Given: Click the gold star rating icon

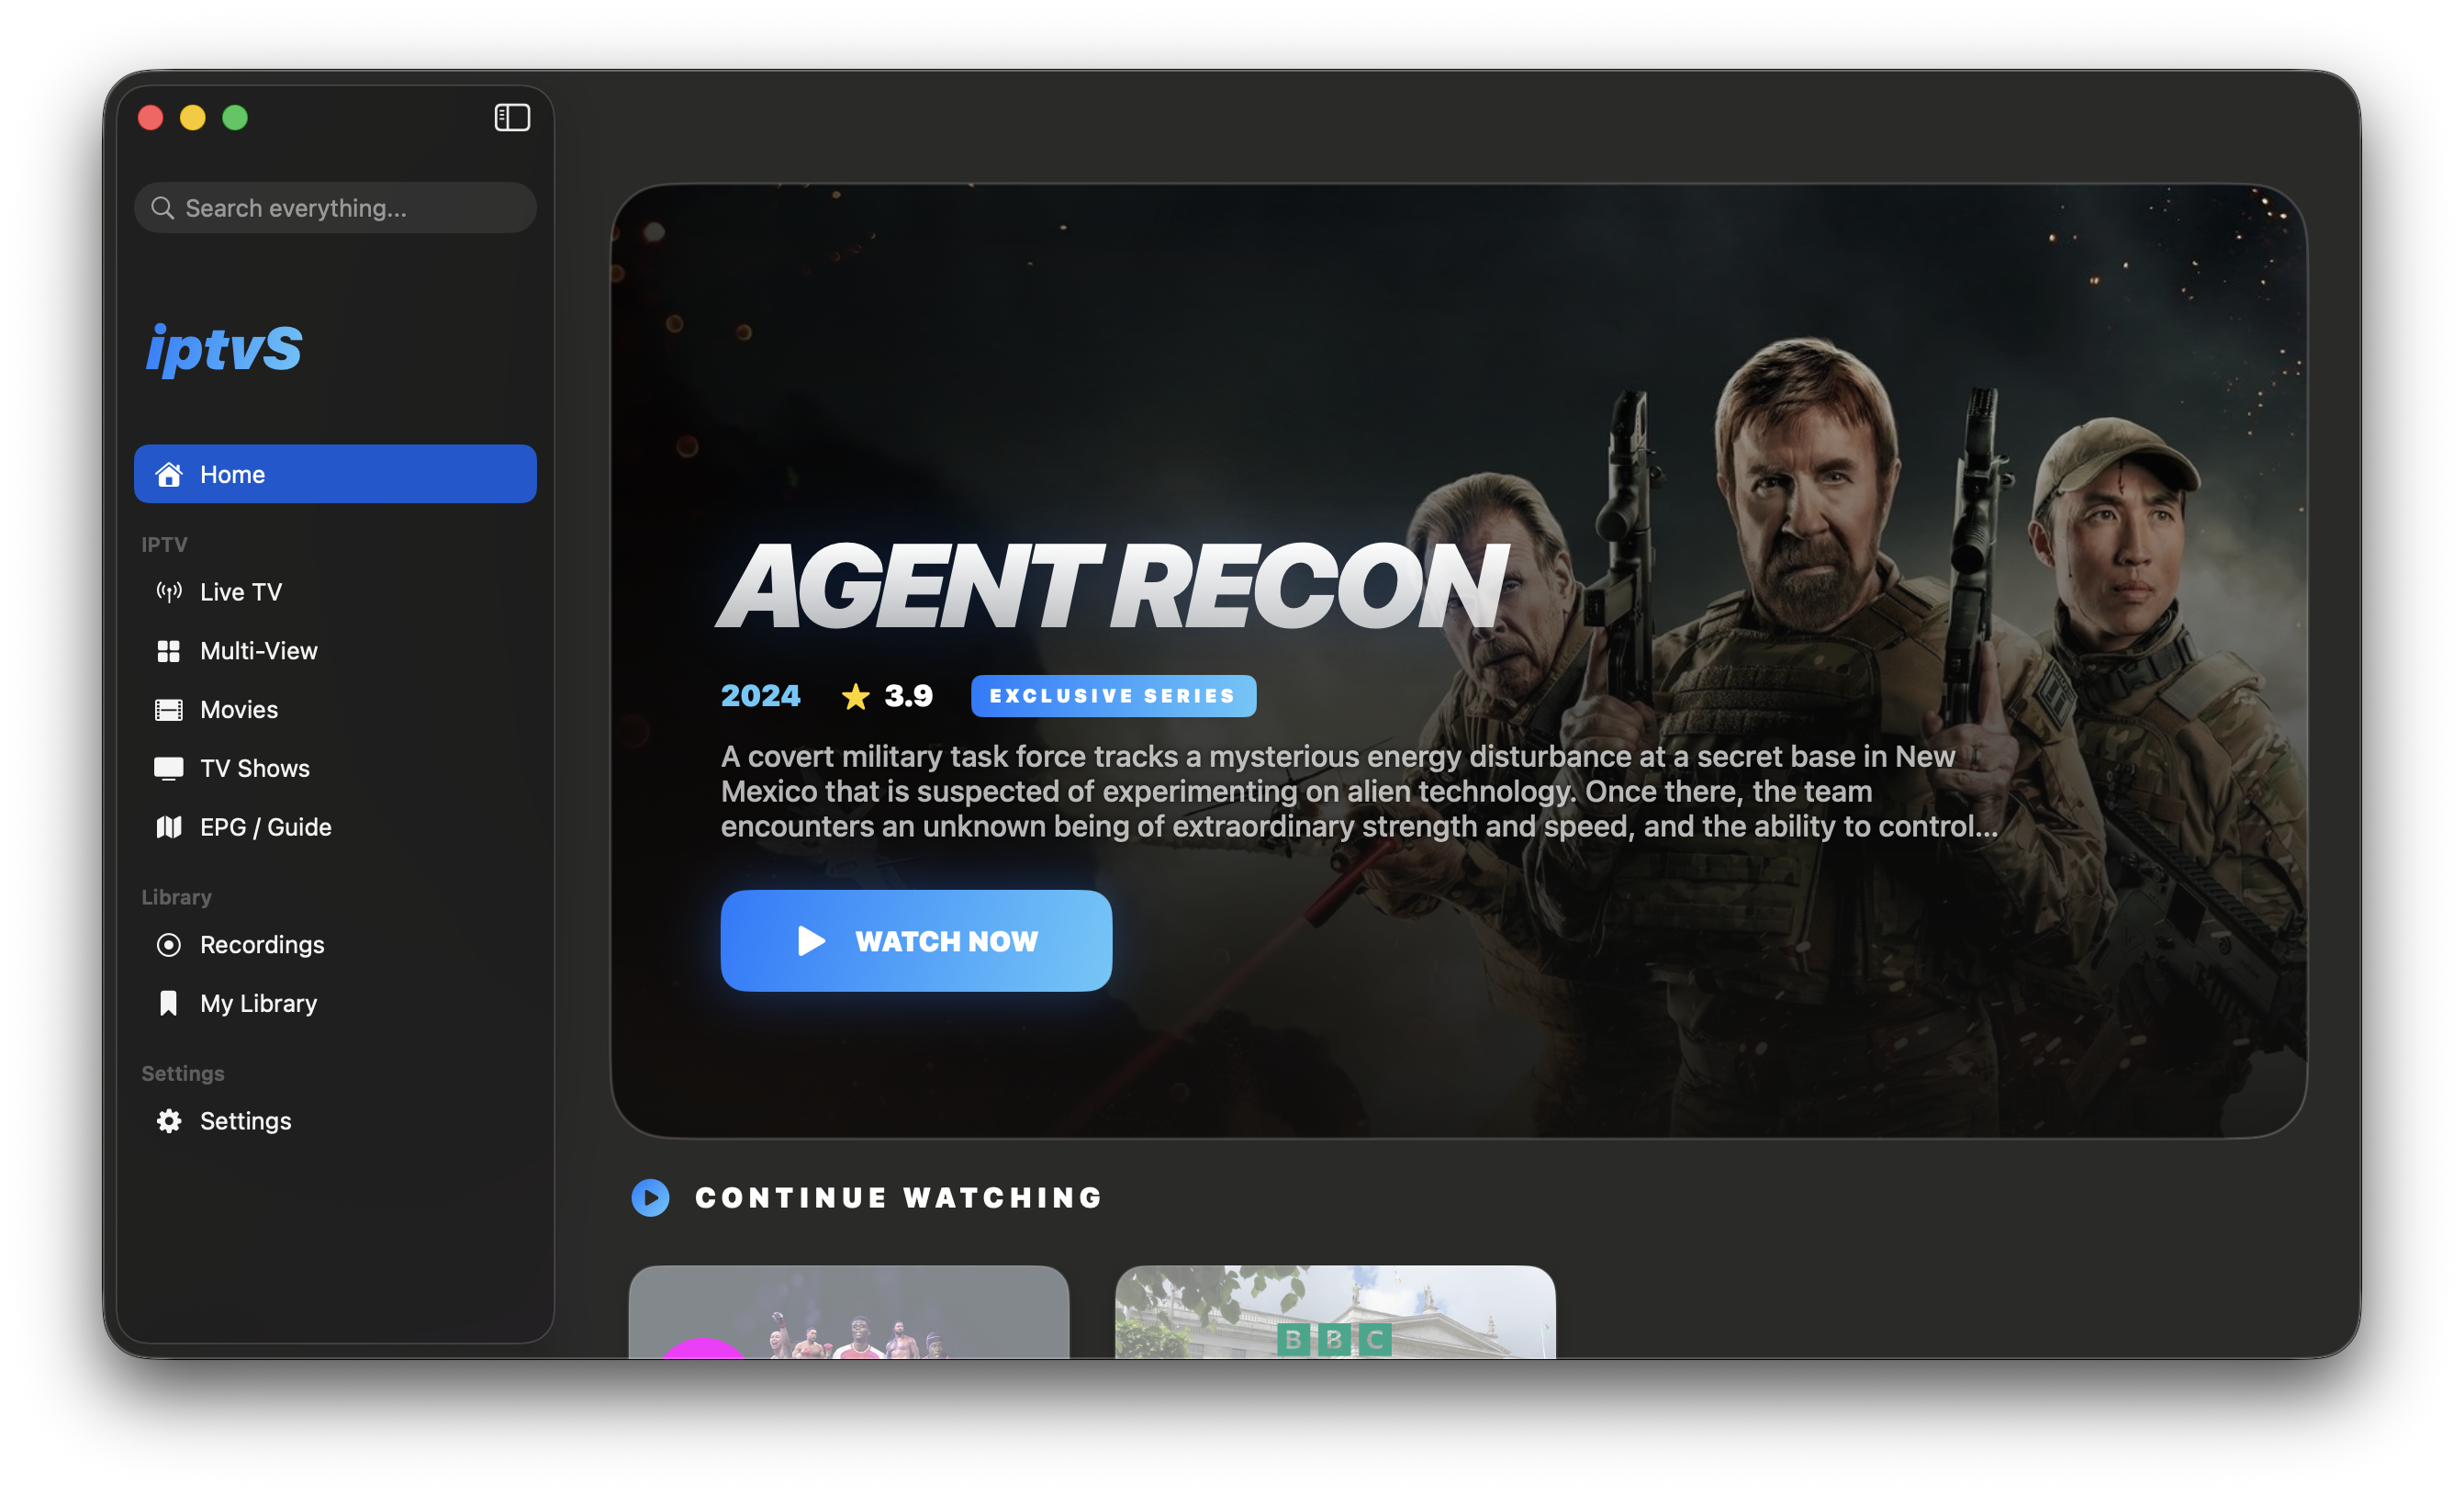Looking at the screenshot, I should tap(856, 696).
